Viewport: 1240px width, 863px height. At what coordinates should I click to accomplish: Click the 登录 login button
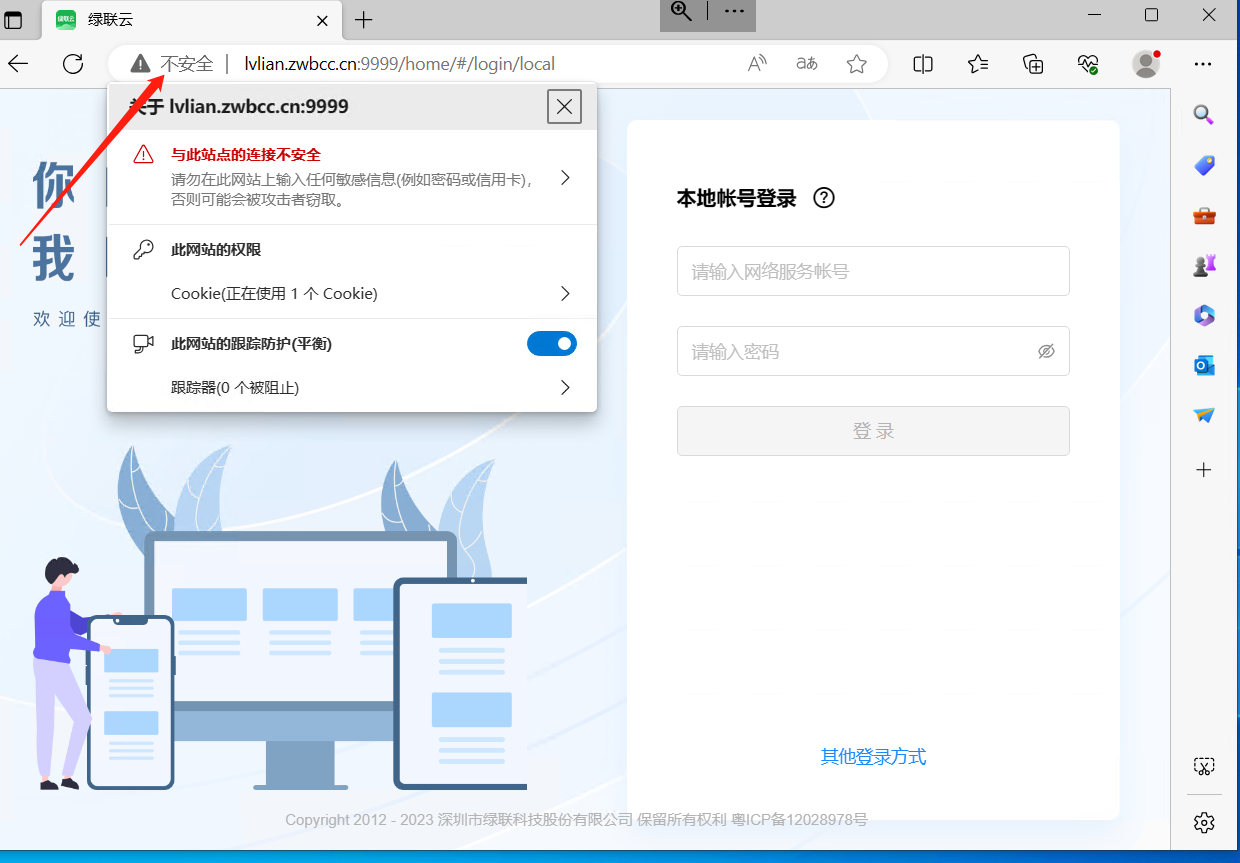tap(873, 431)
